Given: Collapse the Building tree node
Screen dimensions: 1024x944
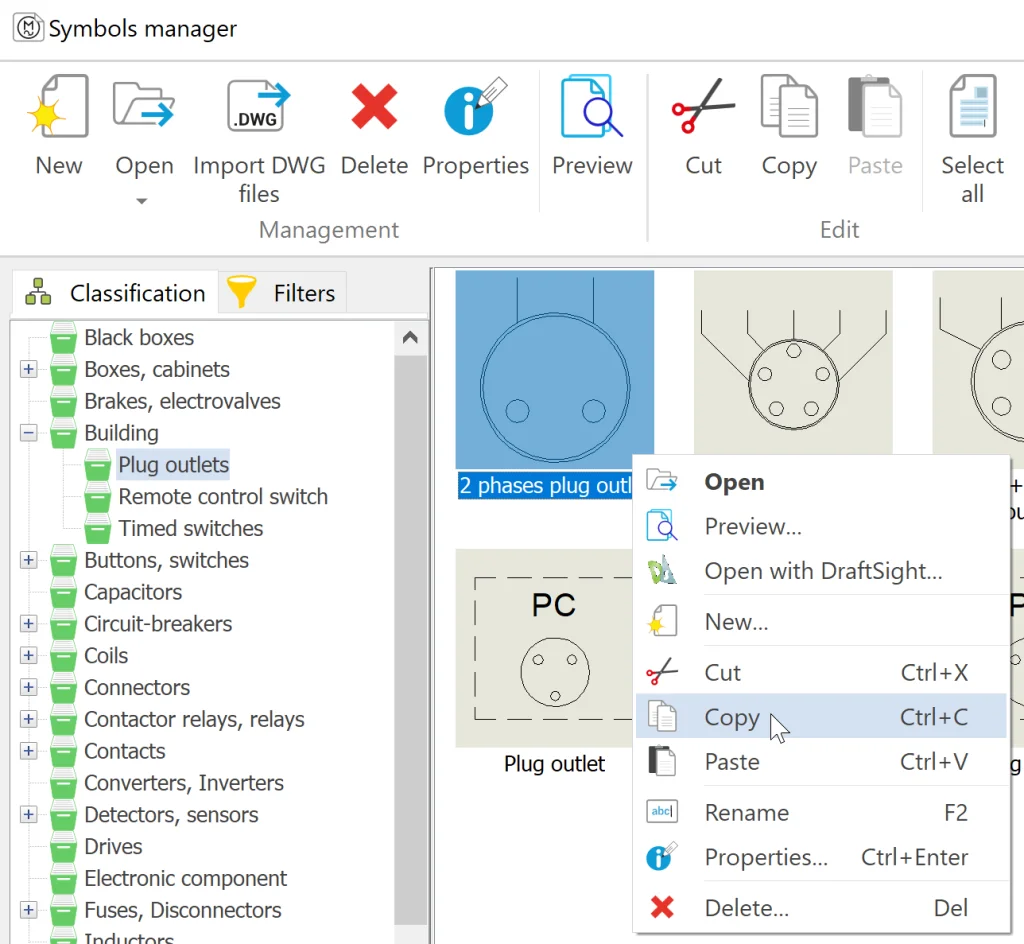Looking at the screenshot, I should point(28,433).
